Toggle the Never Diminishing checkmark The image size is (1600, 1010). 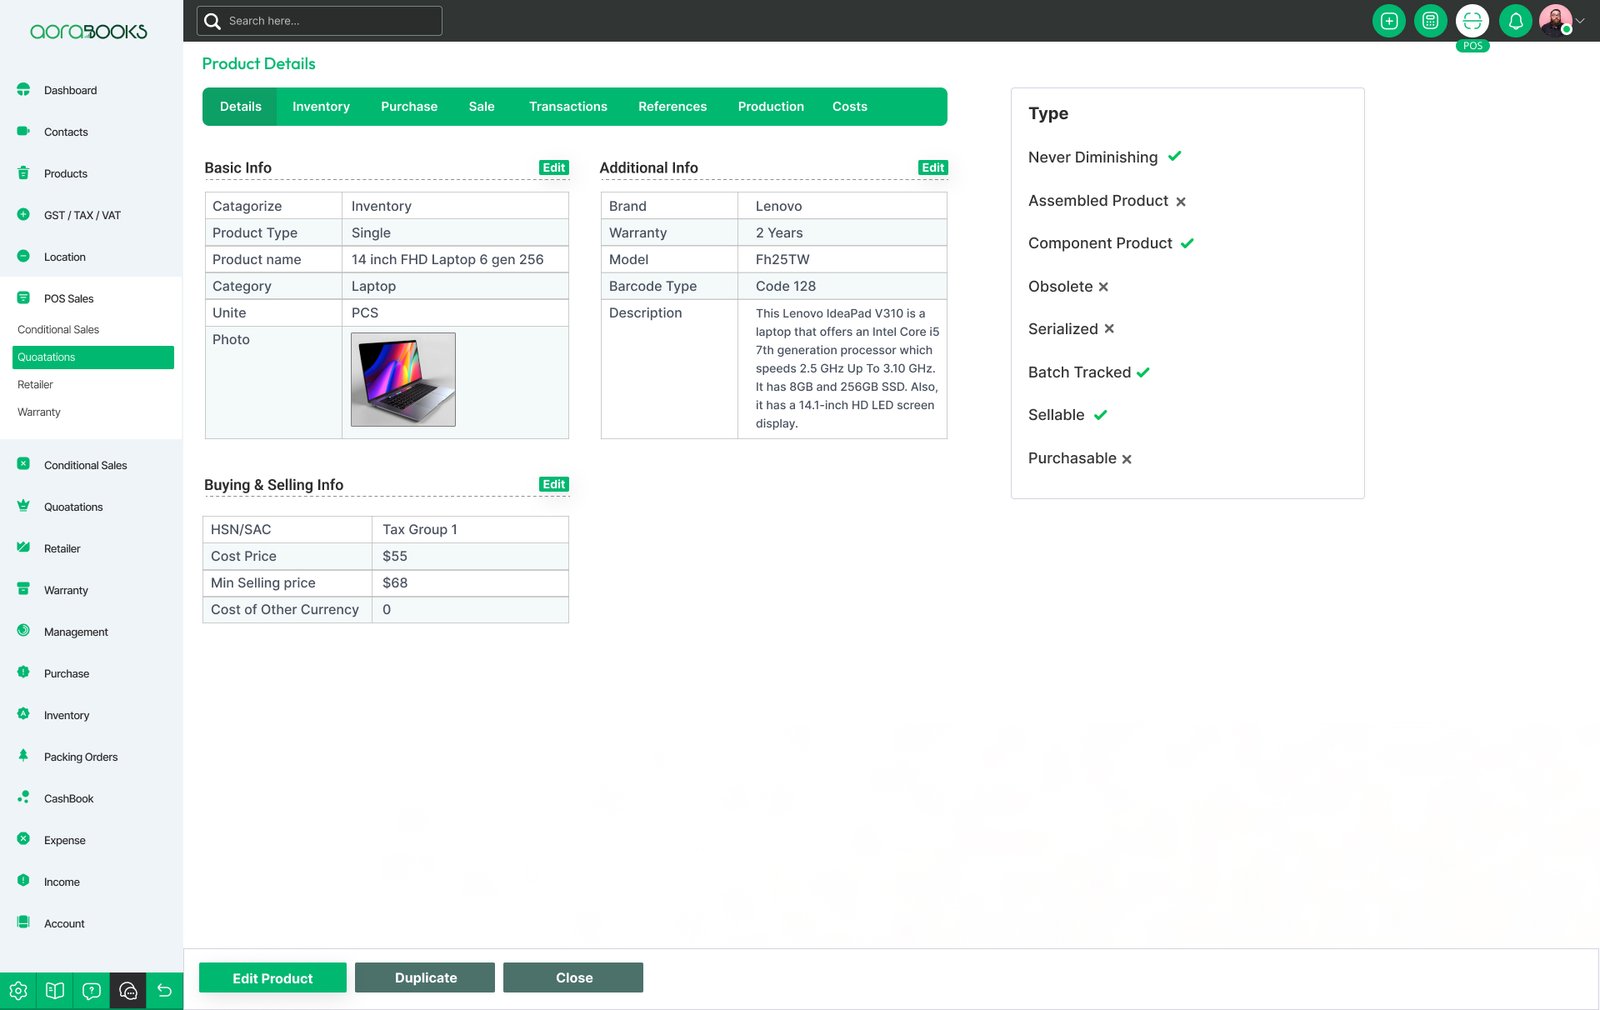point(1175,157)
